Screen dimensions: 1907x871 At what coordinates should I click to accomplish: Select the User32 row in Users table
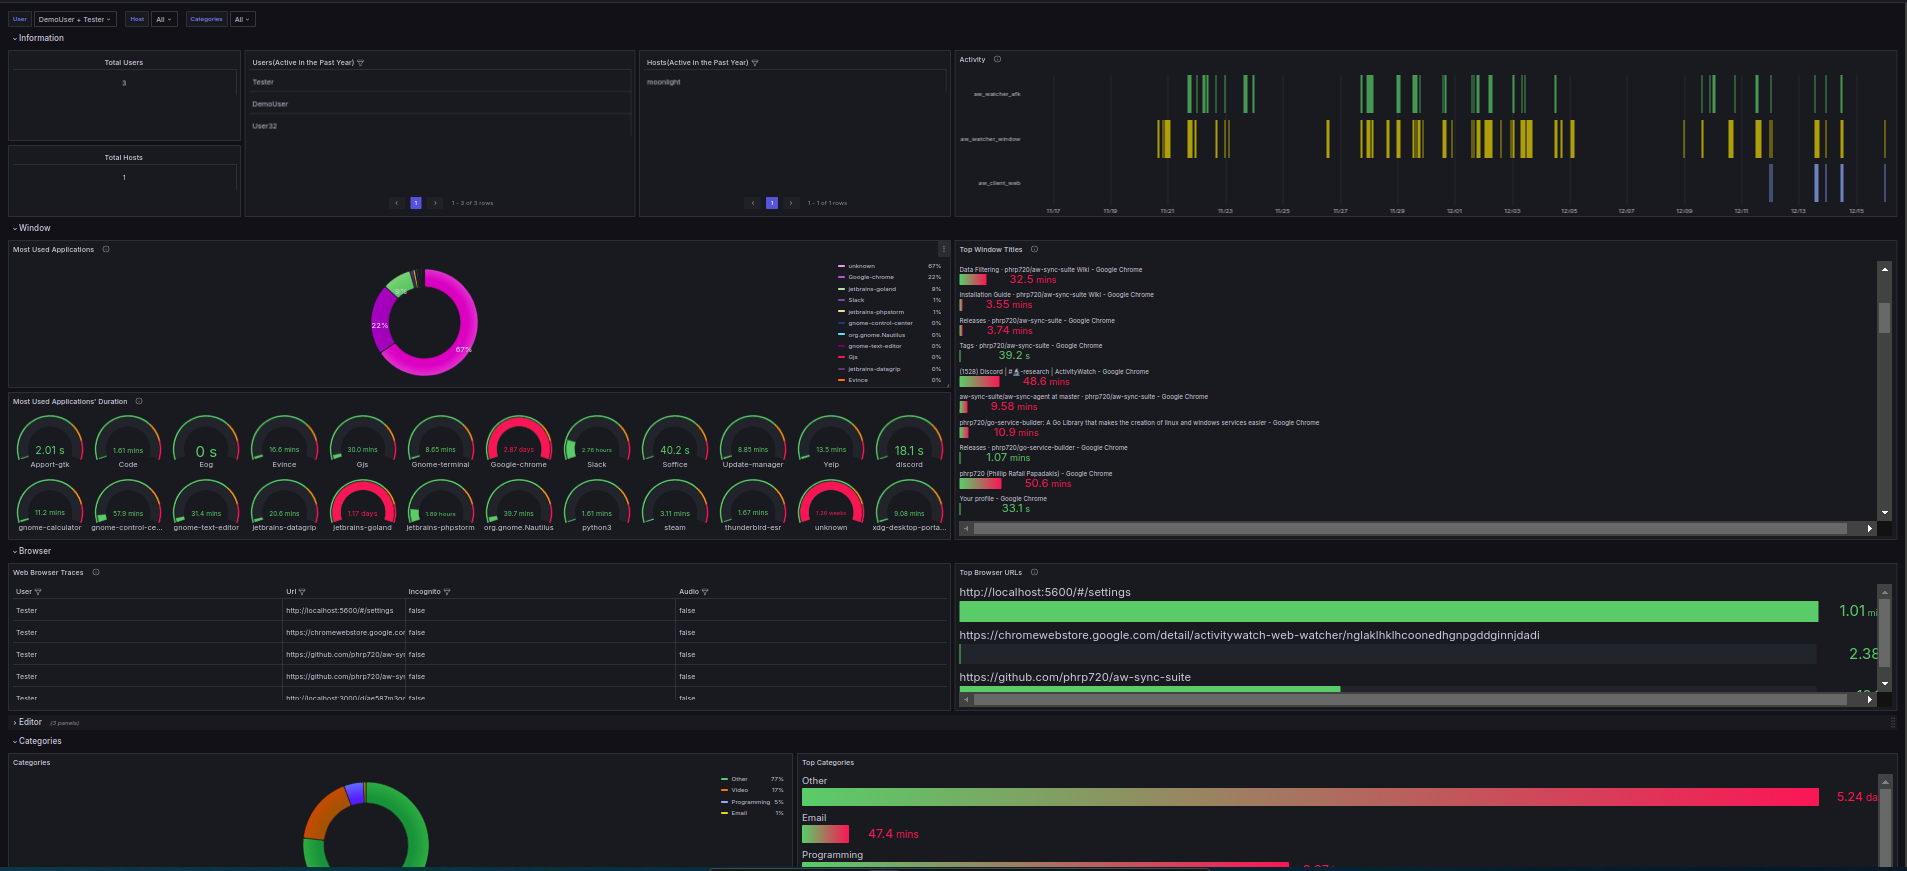pyautogui.click(x=440, y=126)
